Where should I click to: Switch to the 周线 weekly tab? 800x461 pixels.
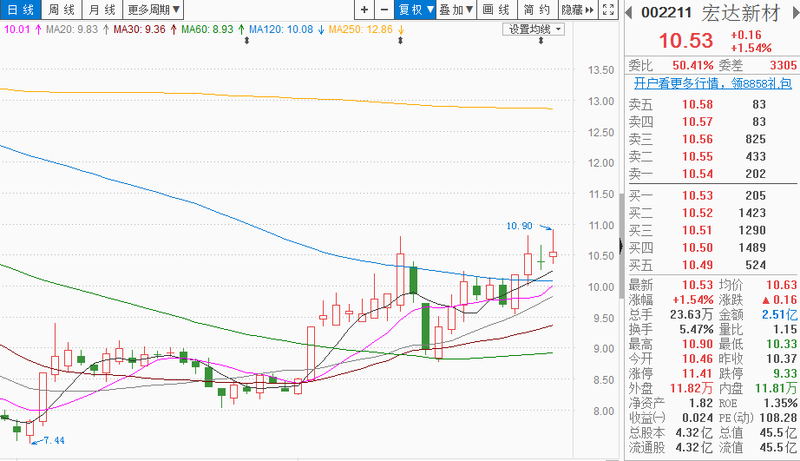(61, 10)
